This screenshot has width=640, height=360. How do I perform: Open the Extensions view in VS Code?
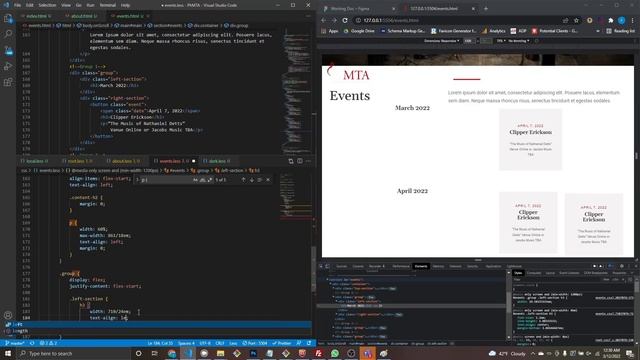coord(8,82)
